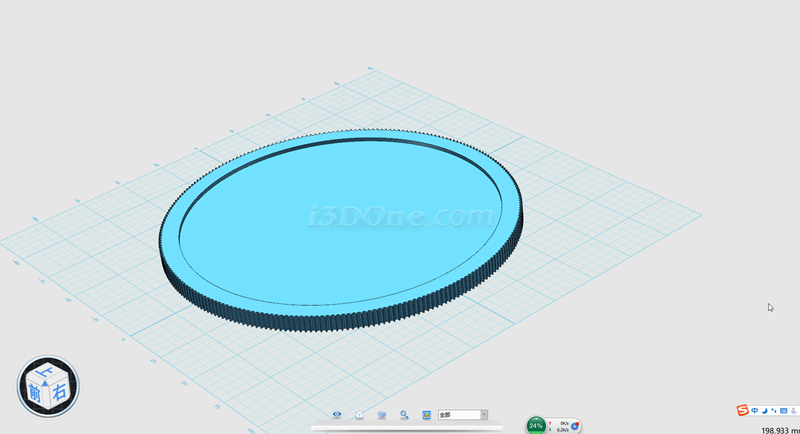Click the dropdown arrow beside 全部
The height and width of the screenshot is (434, 800).
pos(484,414)
